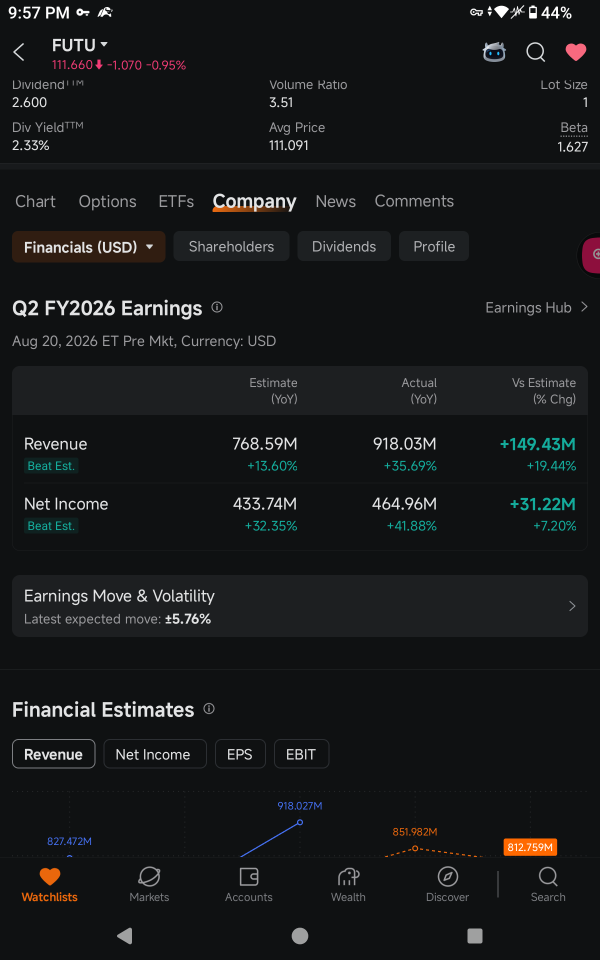
Task: Tap the floating pink side button
Action: coord(590,254)
